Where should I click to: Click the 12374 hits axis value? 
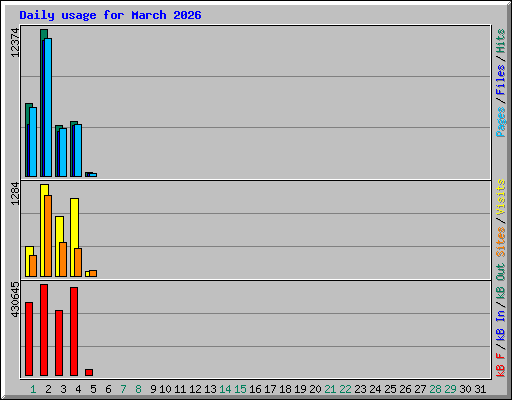[15, 43]
